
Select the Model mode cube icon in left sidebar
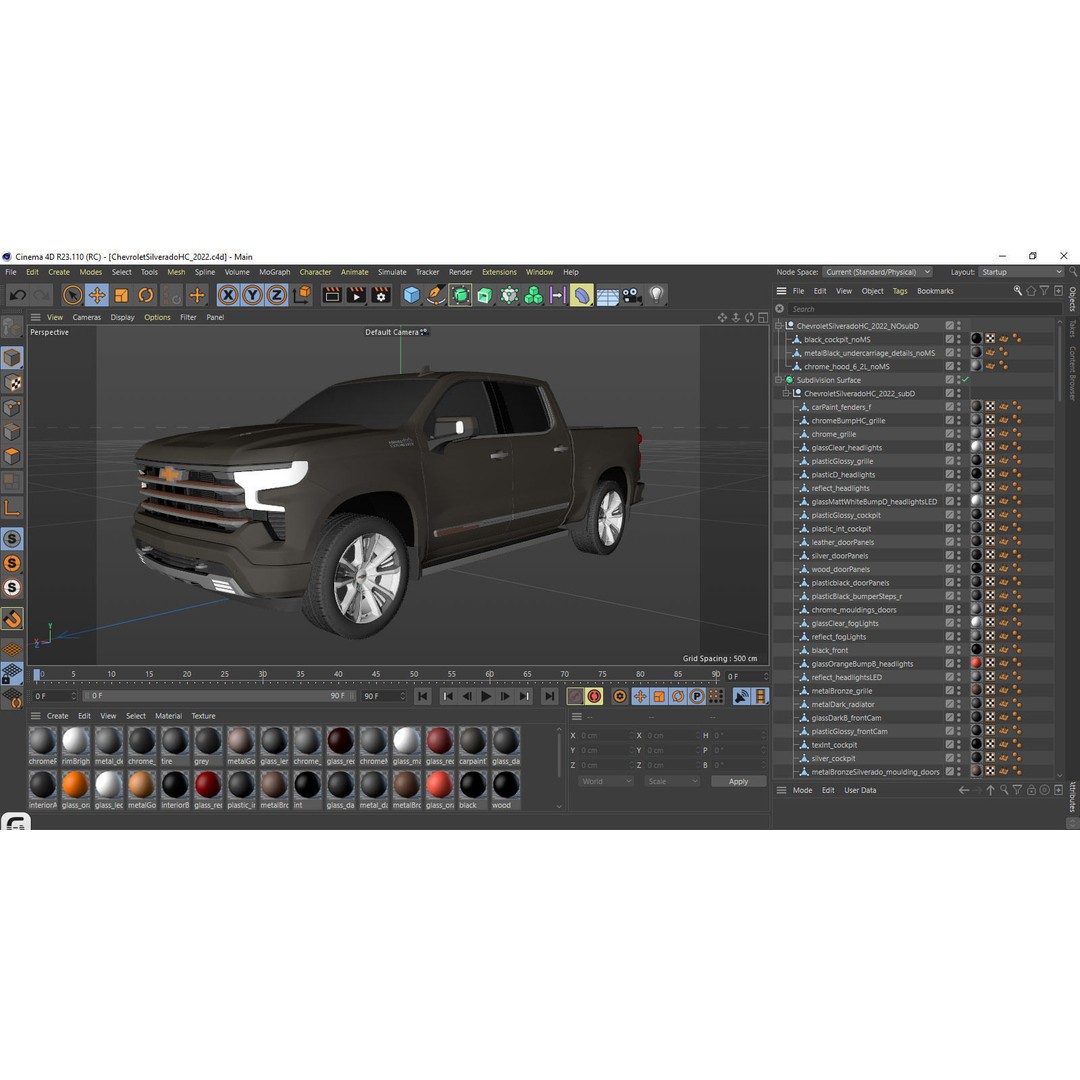[12, 357]
